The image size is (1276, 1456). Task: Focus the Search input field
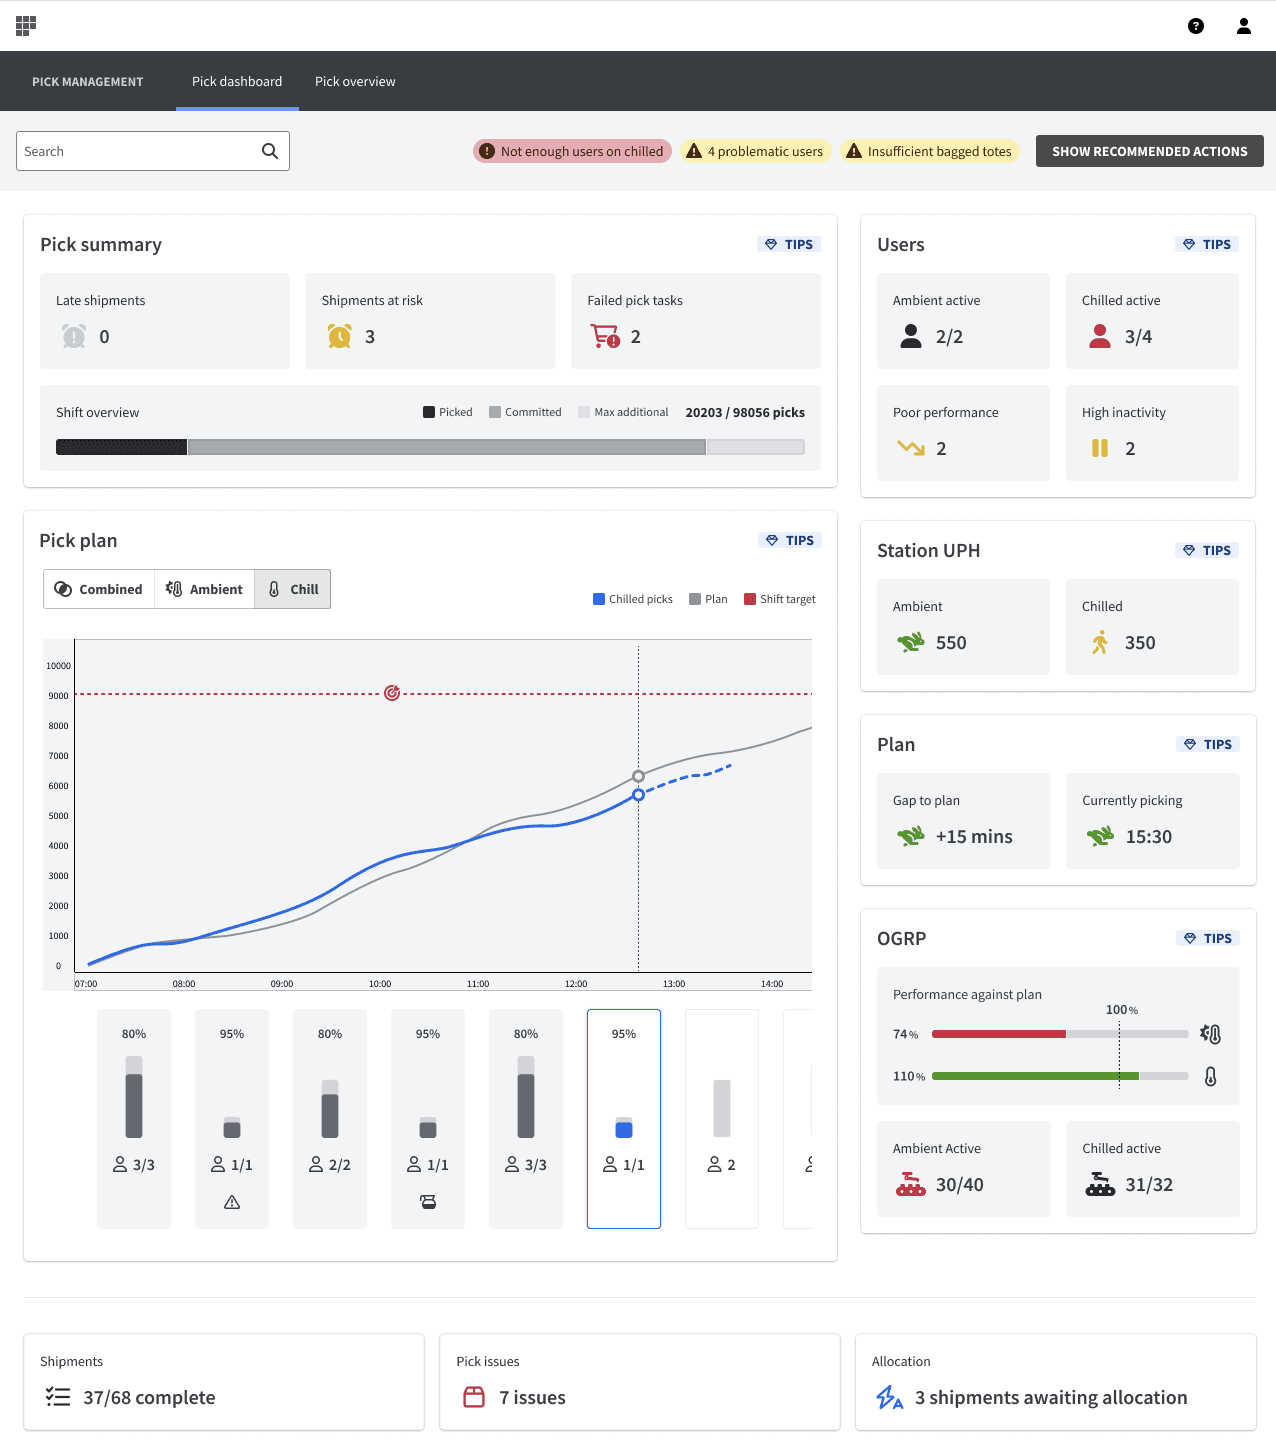pyautogui.click(x=153, y=151)
